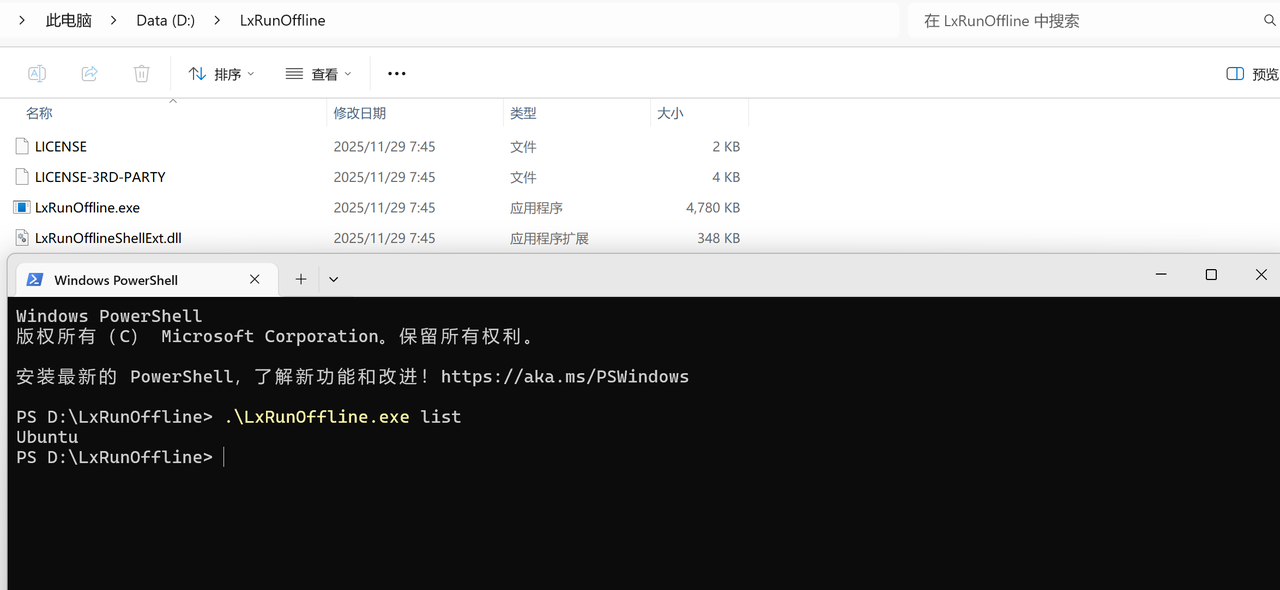Click the Delete trash icon in toolbar
This screenshot has height=590, width=1280.
click(x=142, y=73)
